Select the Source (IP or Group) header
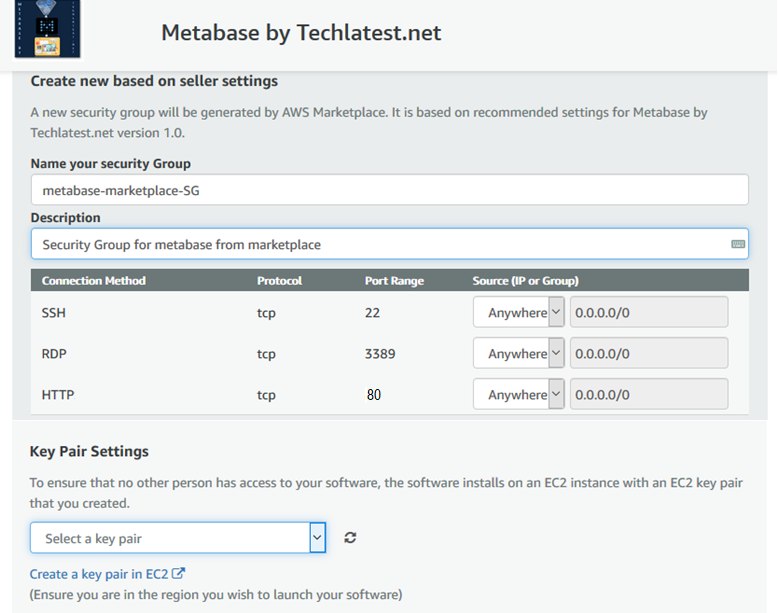Image resolution: width=779 pixels, height=613 pixels. (526, 281)
